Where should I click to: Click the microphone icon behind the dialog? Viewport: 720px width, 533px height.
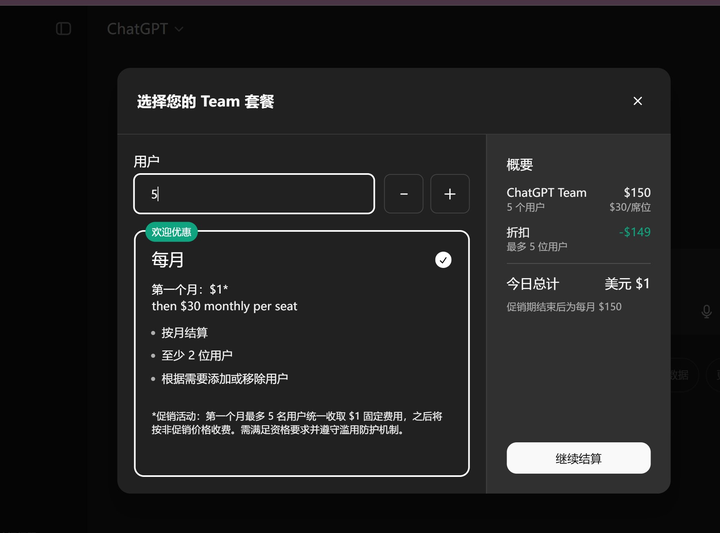point(707,312)
